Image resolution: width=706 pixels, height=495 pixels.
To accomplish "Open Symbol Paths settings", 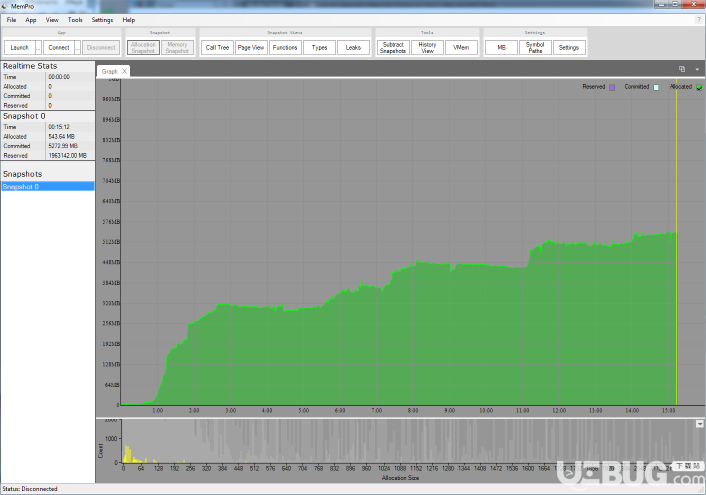I will point(535,47).
